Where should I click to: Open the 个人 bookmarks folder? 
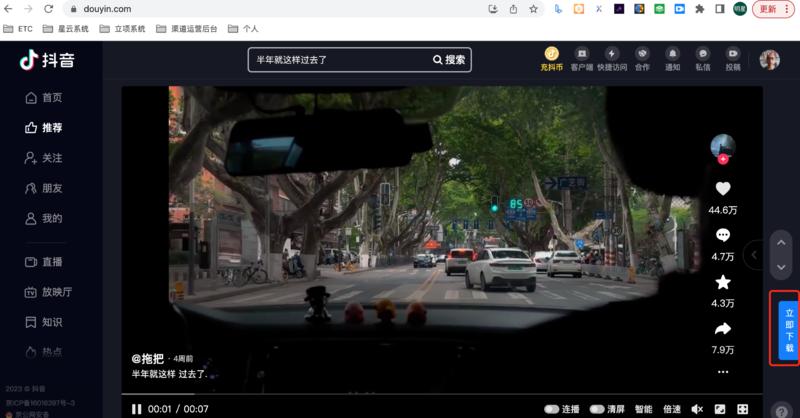[243, 29]
